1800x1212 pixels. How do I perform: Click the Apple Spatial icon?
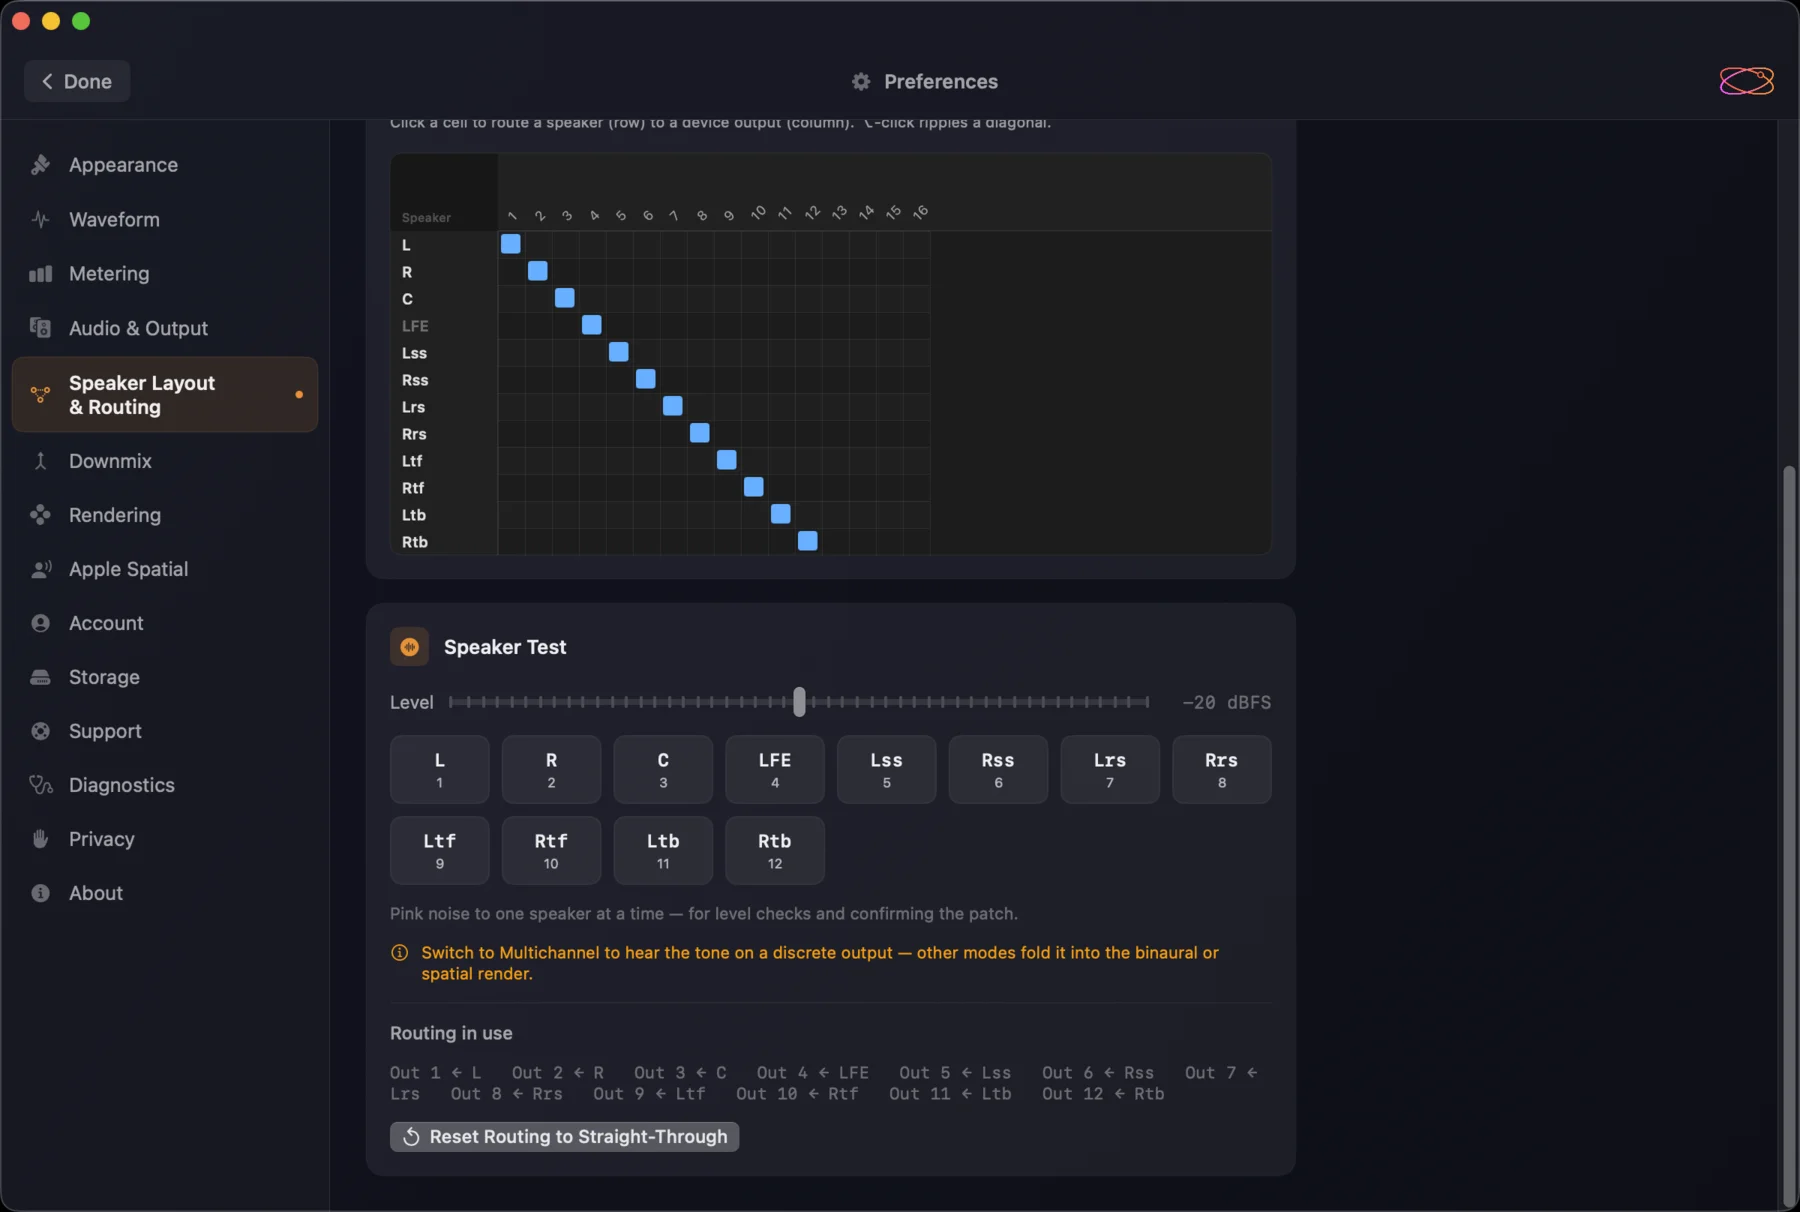click(40, 569)
